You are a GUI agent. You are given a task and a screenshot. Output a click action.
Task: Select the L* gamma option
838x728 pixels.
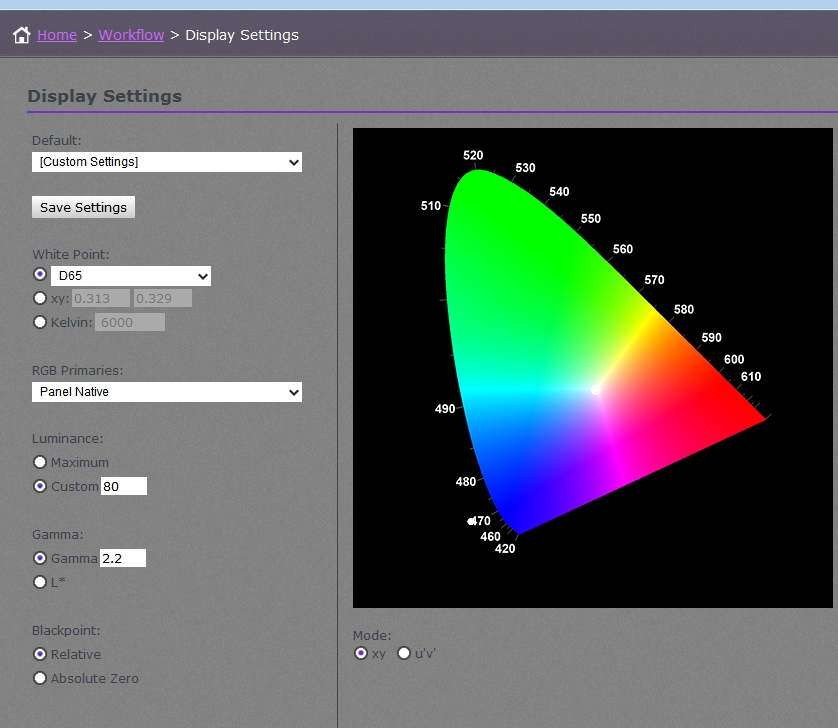click(x=40, y=582)
